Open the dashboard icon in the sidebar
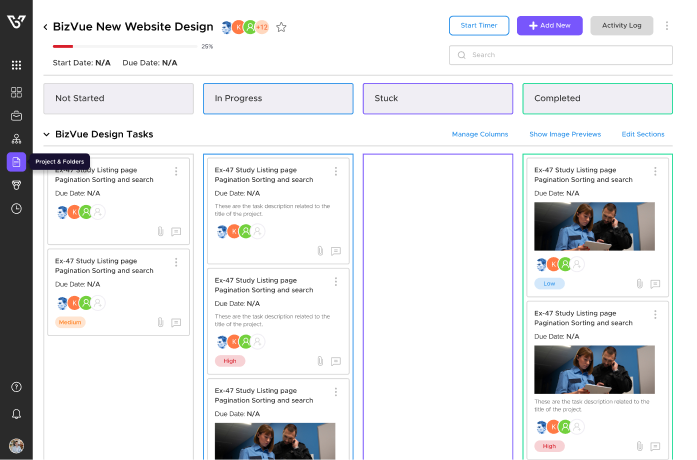 coord(16,92)
